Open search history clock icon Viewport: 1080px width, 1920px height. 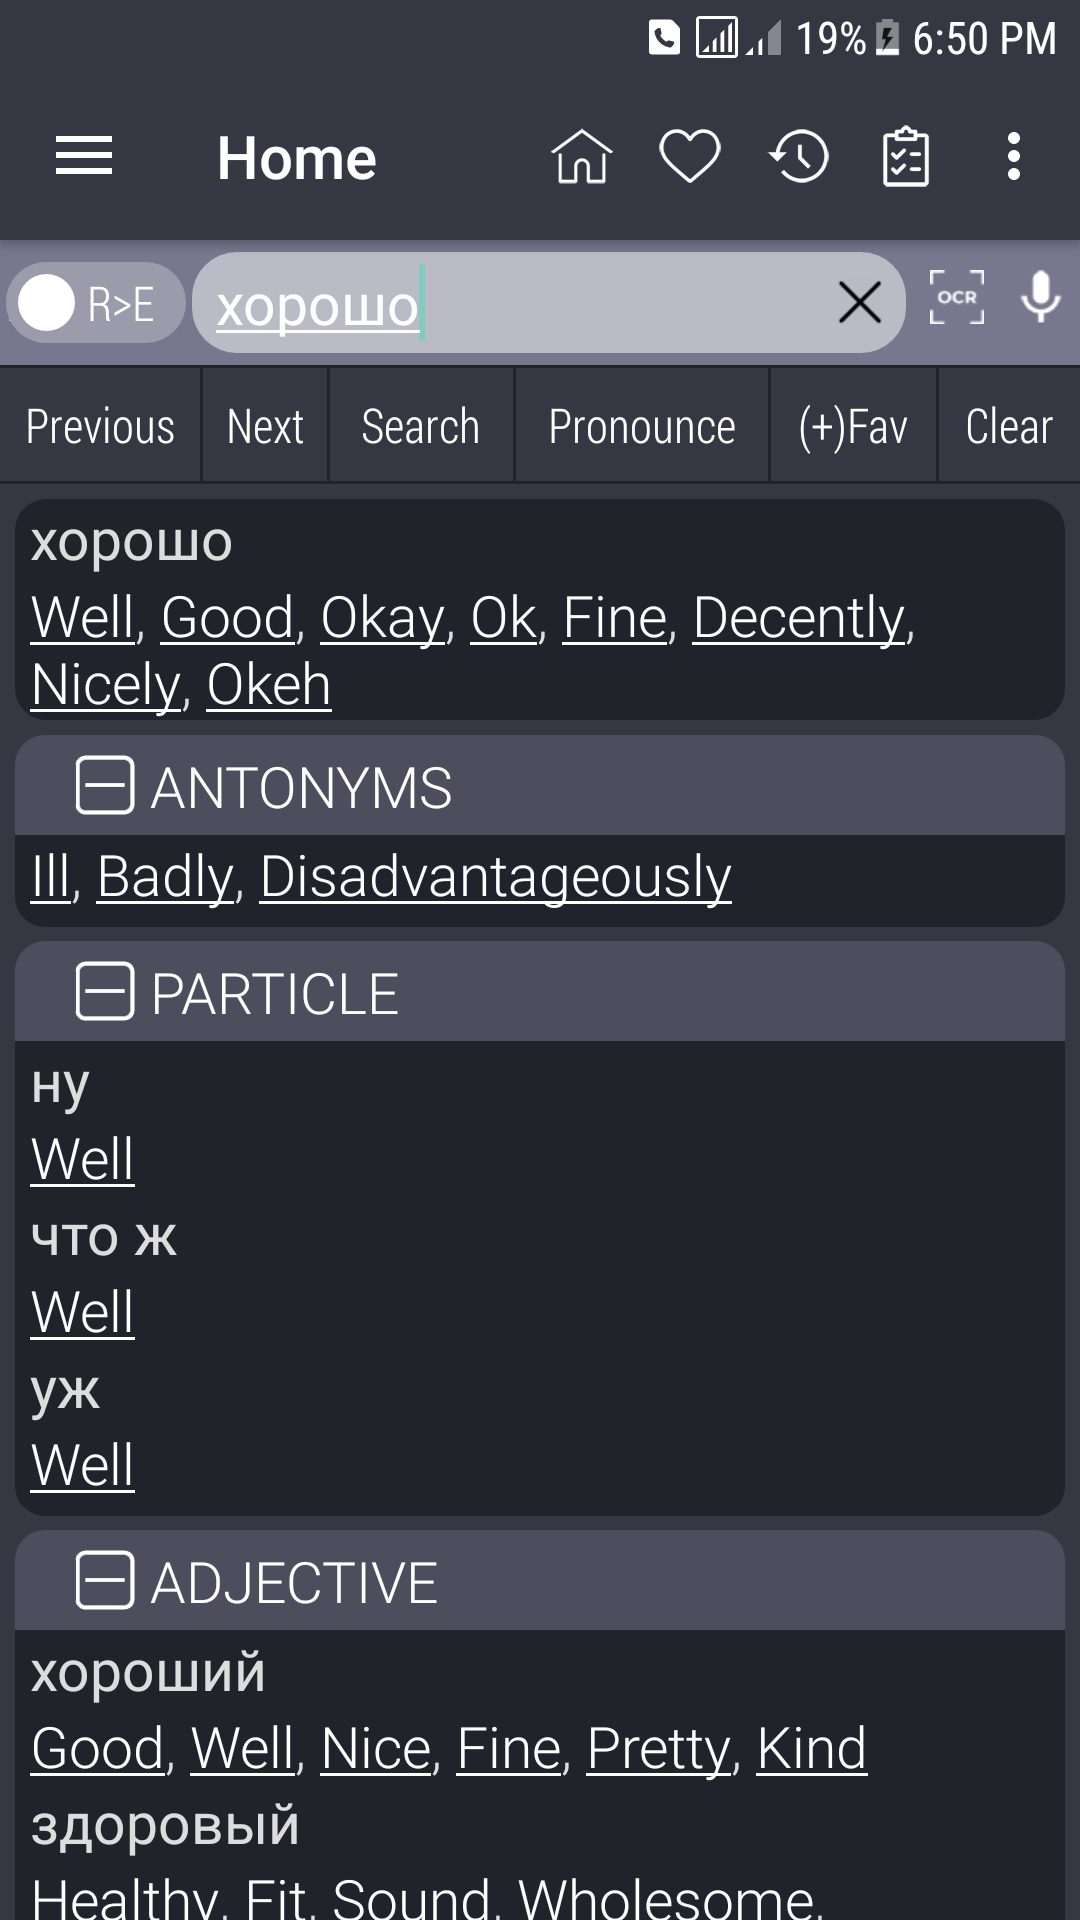click(799, 157)
